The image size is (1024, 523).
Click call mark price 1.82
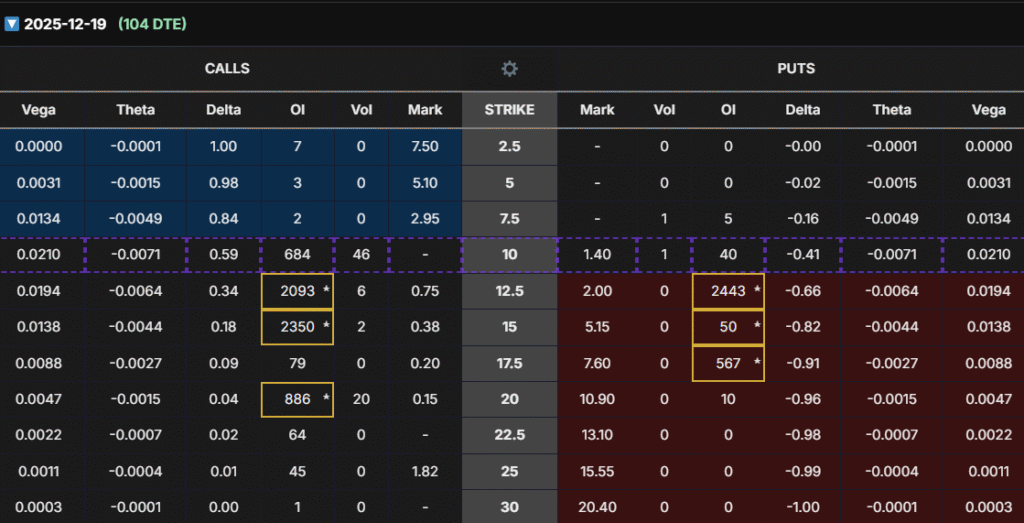click(425, 471)
